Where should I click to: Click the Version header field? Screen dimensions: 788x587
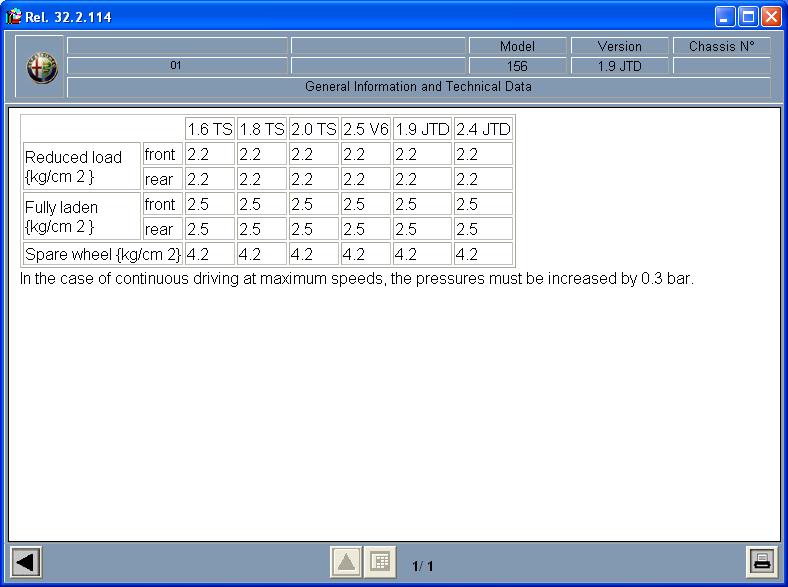[x=619, y=46]
